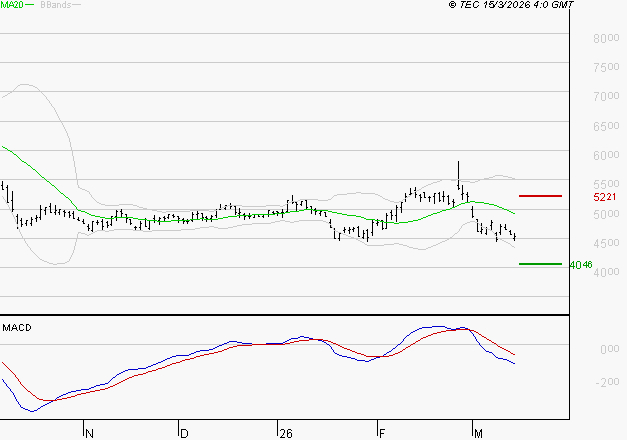Select the M month marker on time axis
The width and height of the screenshot is (627, 440).
pyautogui.click(x=479, y=433)
